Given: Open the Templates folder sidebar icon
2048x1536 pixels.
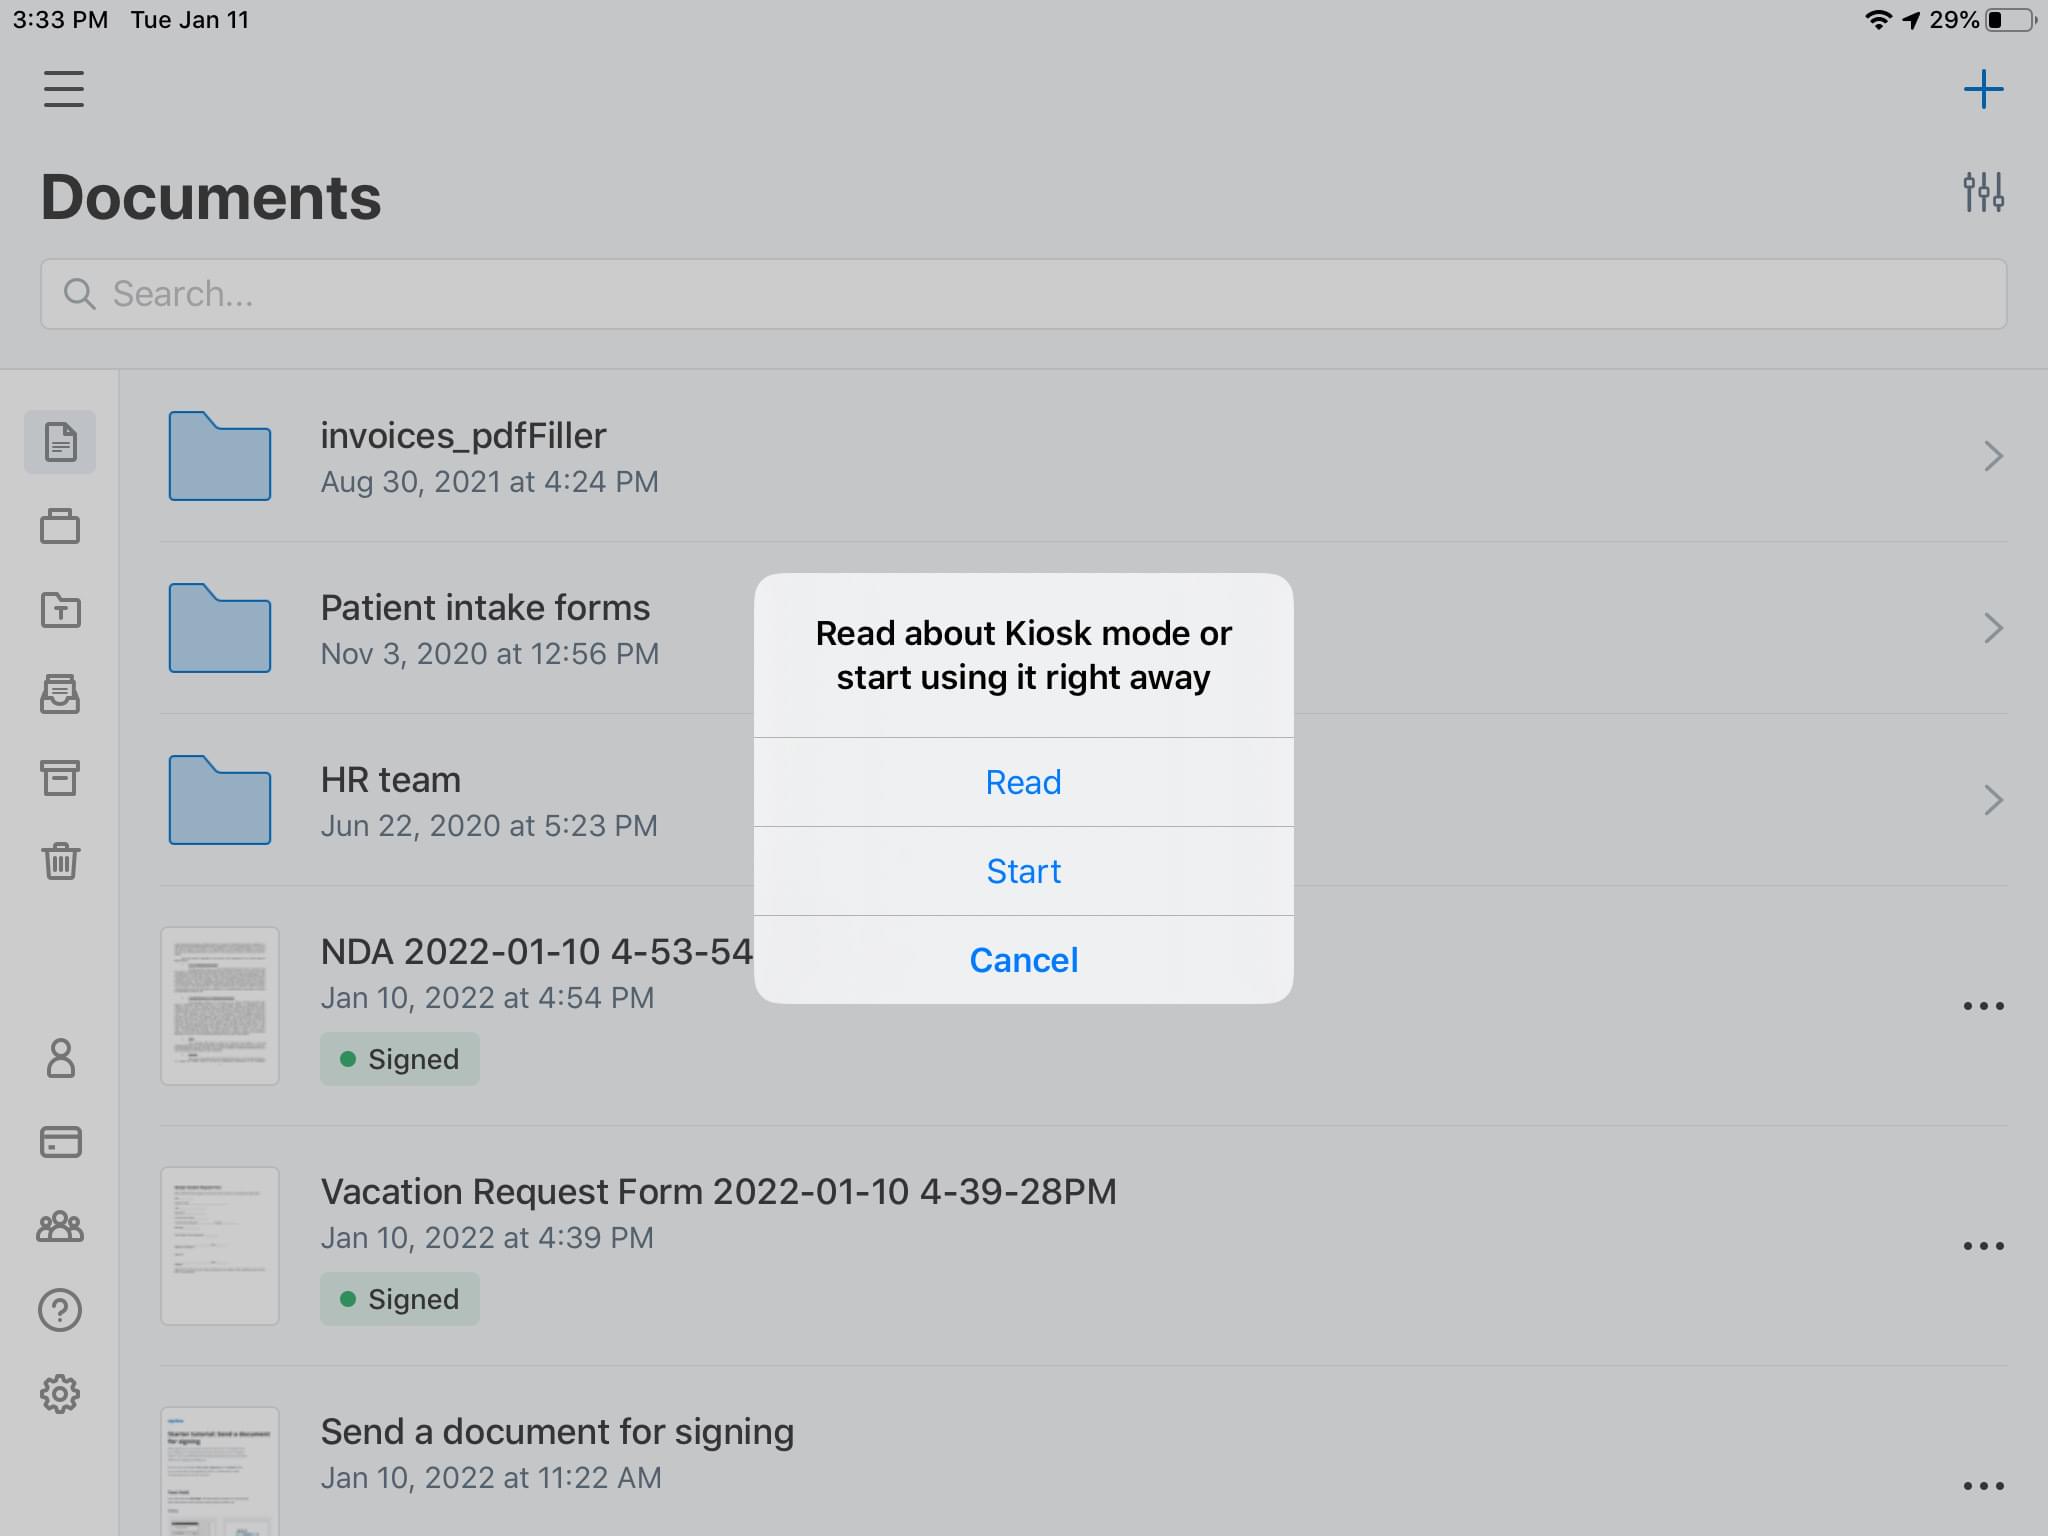Looking at the screenshot, I should [60, 610].
